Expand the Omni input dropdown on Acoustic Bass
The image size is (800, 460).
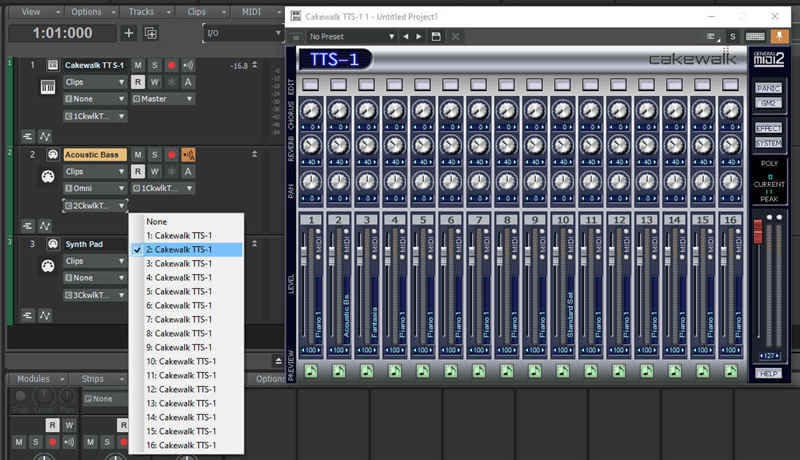[x=95, y=188]
